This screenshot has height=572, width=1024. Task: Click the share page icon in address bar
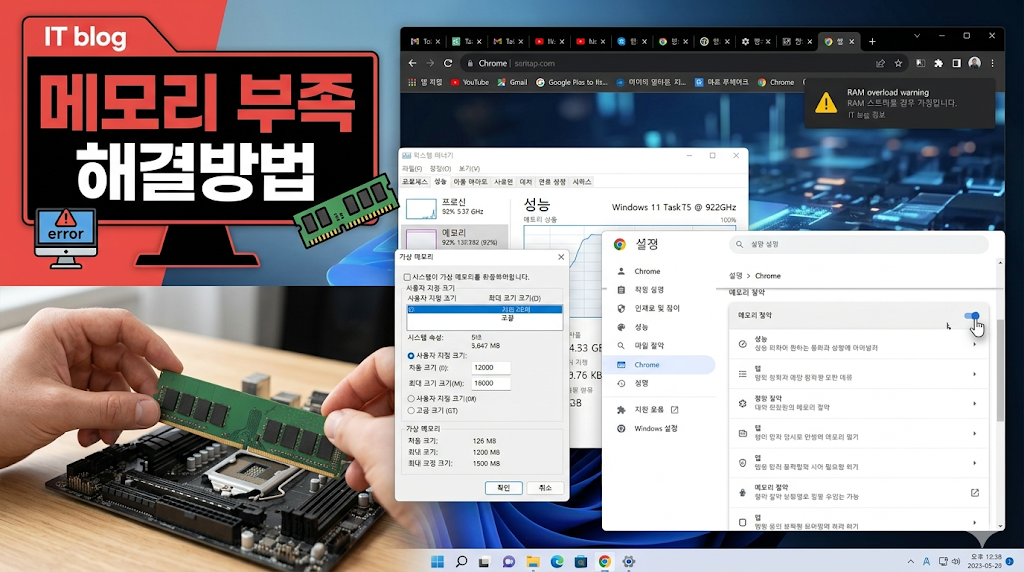click(880, 63)
